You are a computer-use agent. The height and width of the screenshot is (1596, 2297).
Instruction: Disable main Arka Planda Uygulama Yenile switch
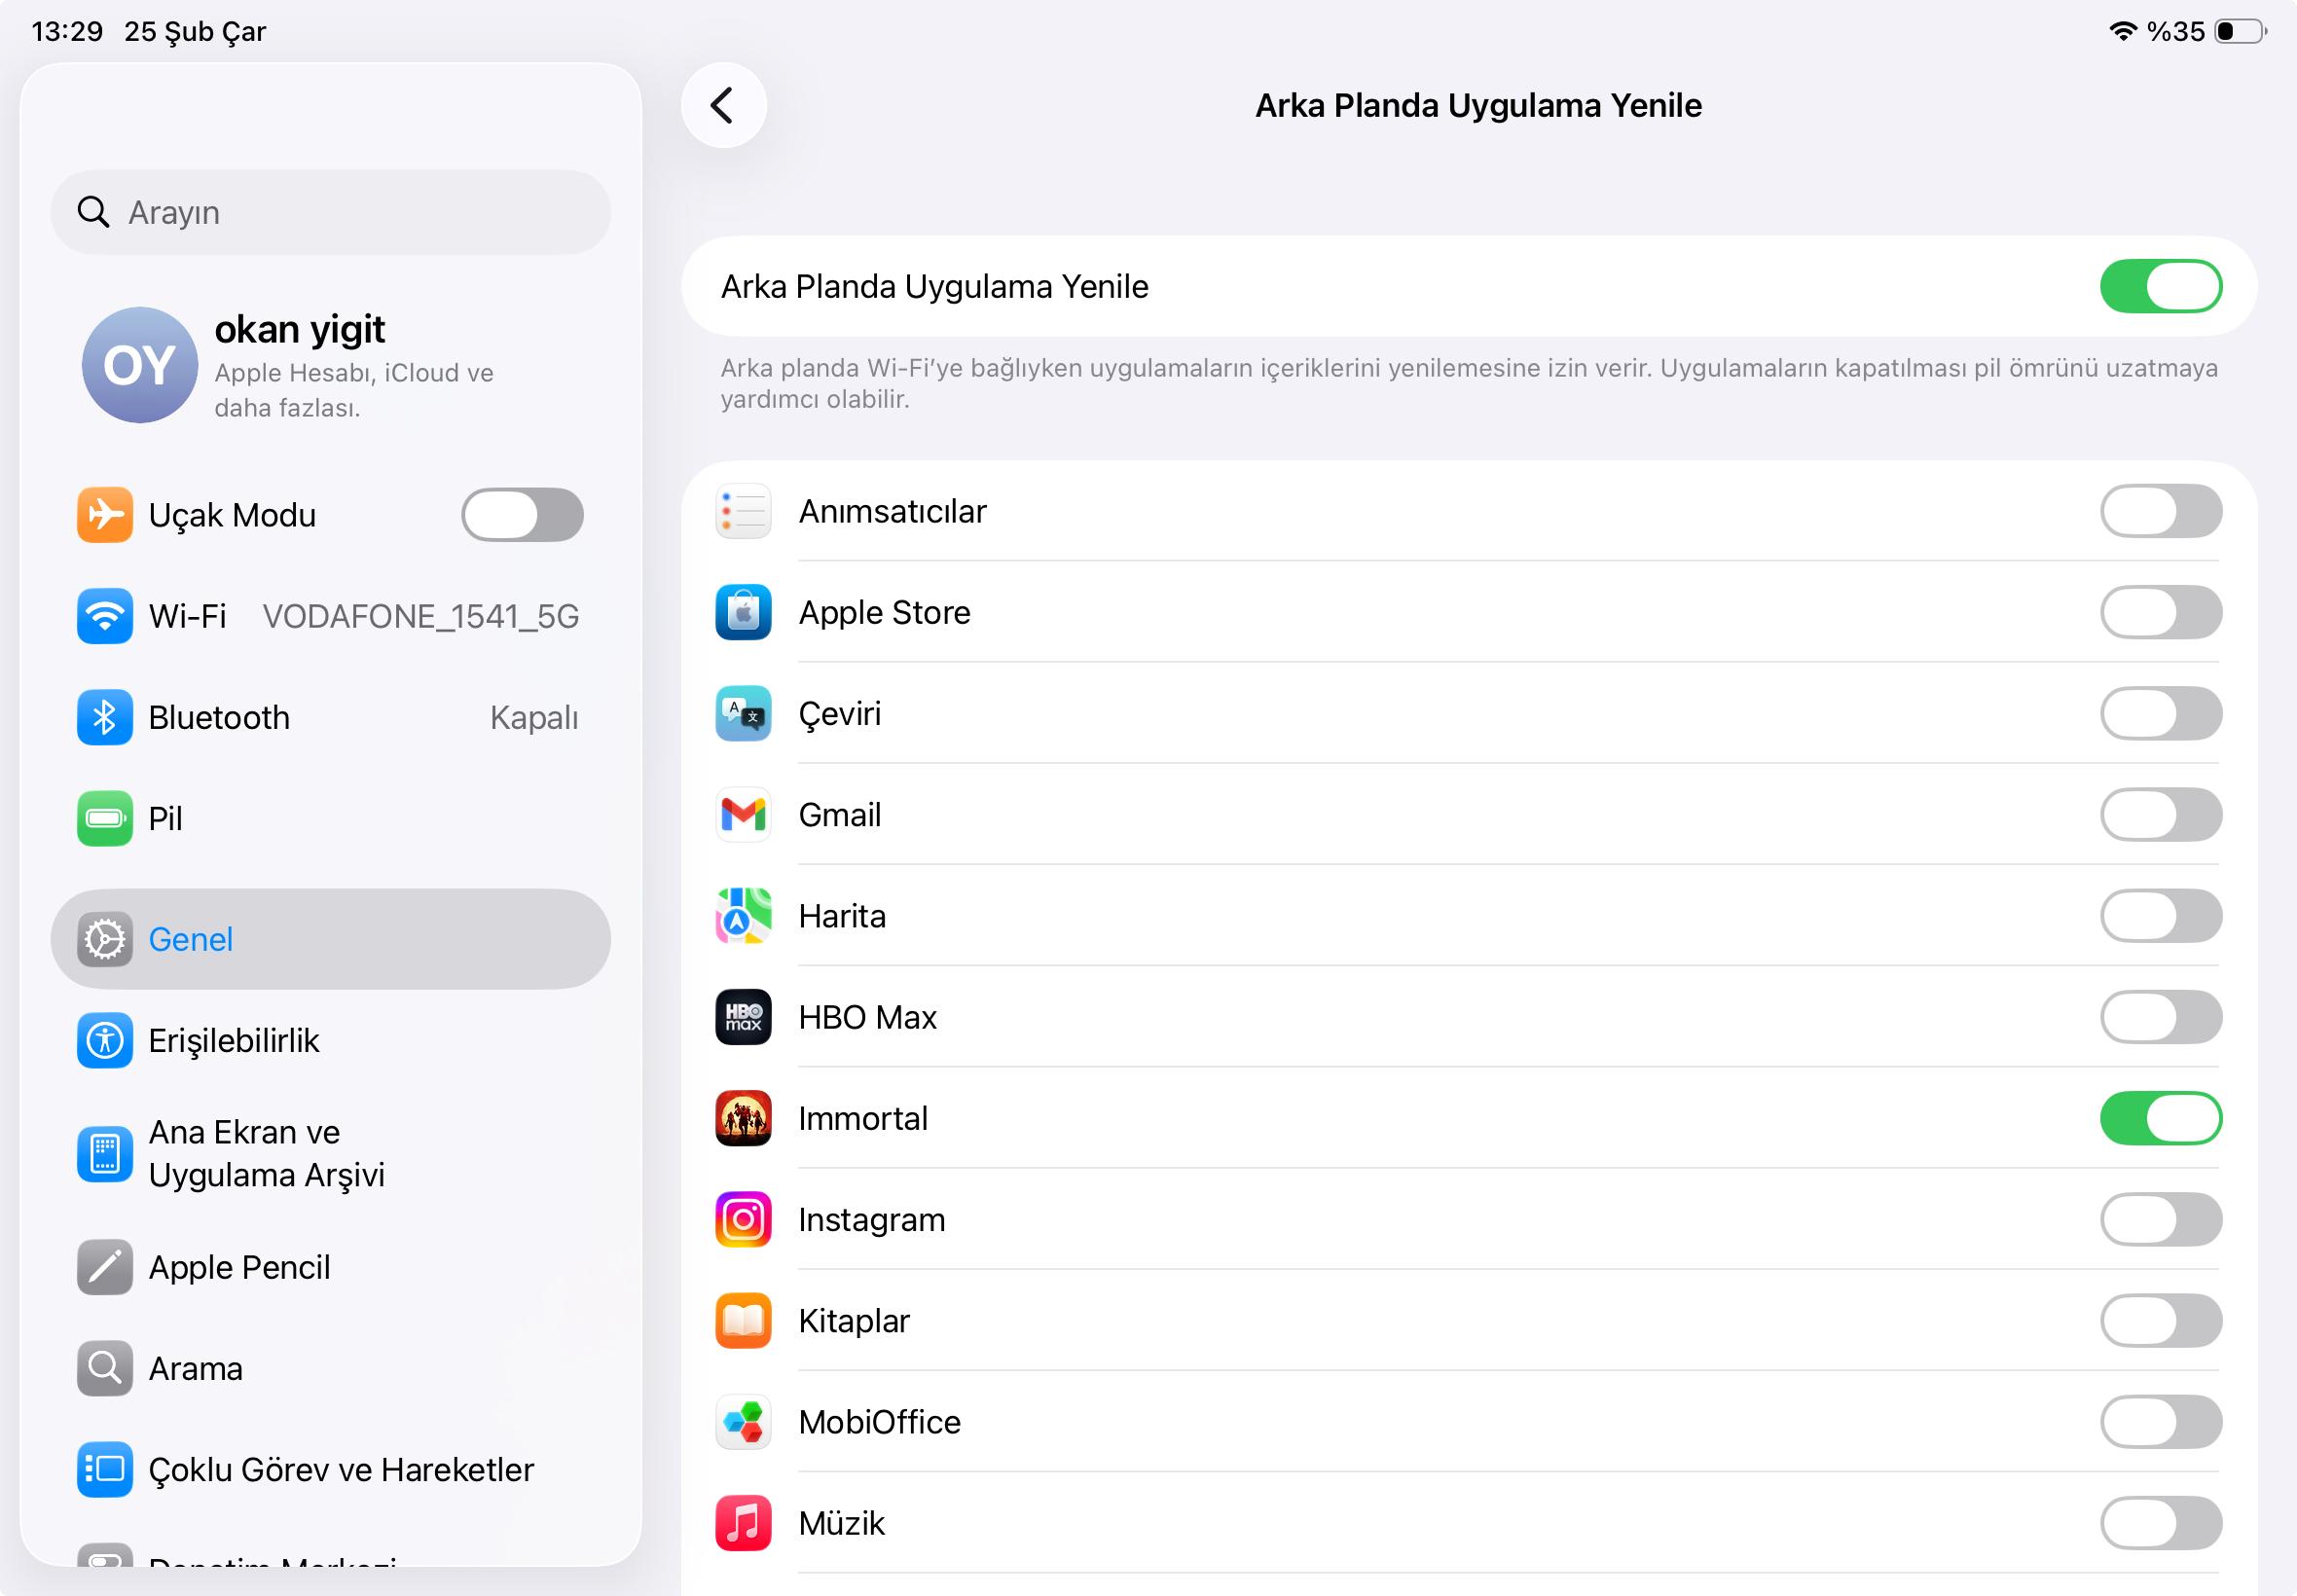tap(2161, 286)
